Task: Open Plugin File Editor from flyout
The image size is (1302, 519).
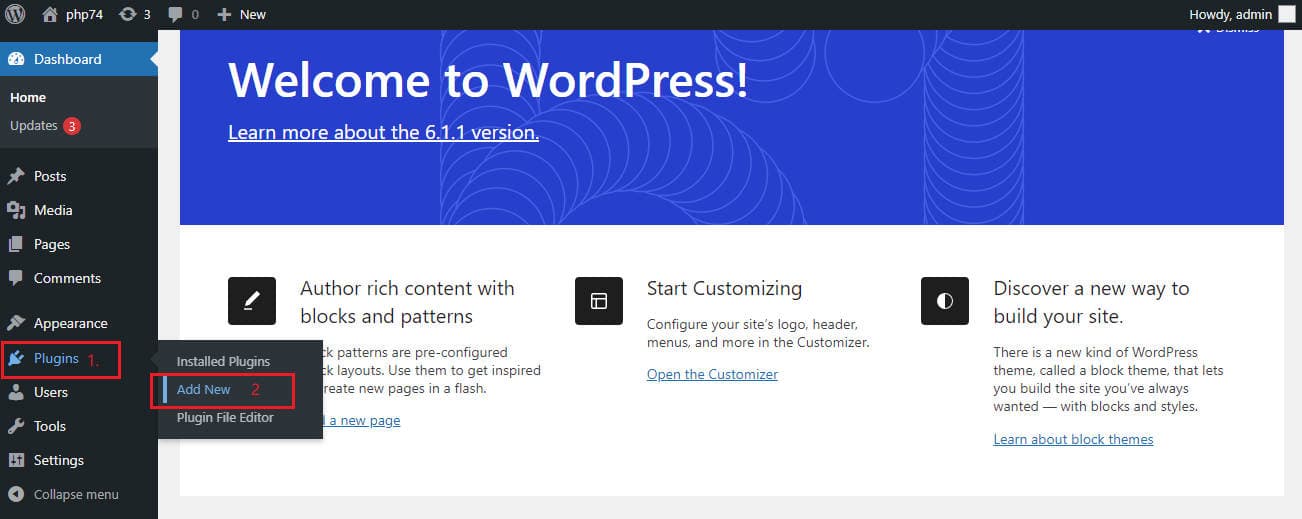Action: 225,417
